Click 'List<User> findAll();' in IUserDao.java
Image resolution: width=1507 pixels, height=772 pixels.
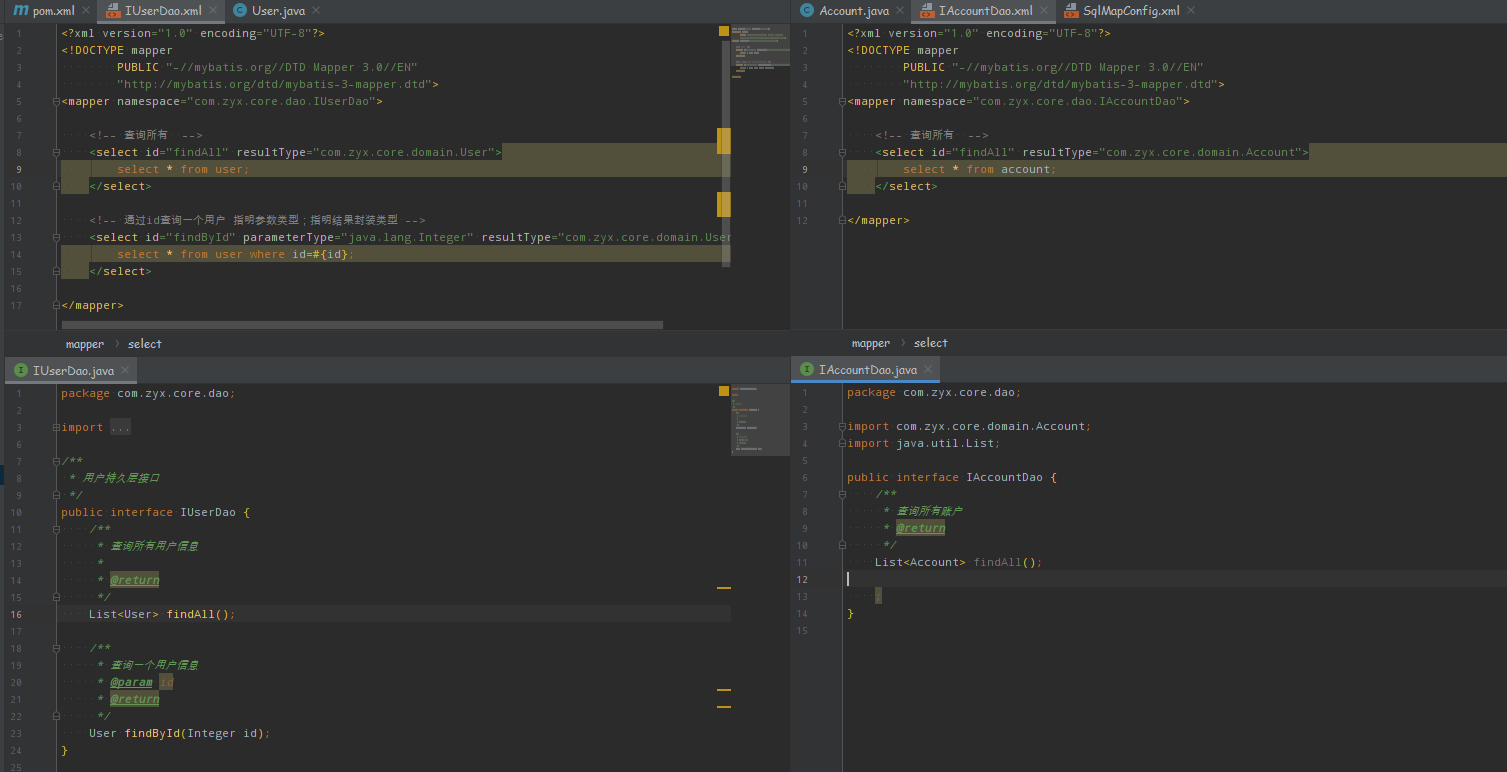tap(162, 614)
